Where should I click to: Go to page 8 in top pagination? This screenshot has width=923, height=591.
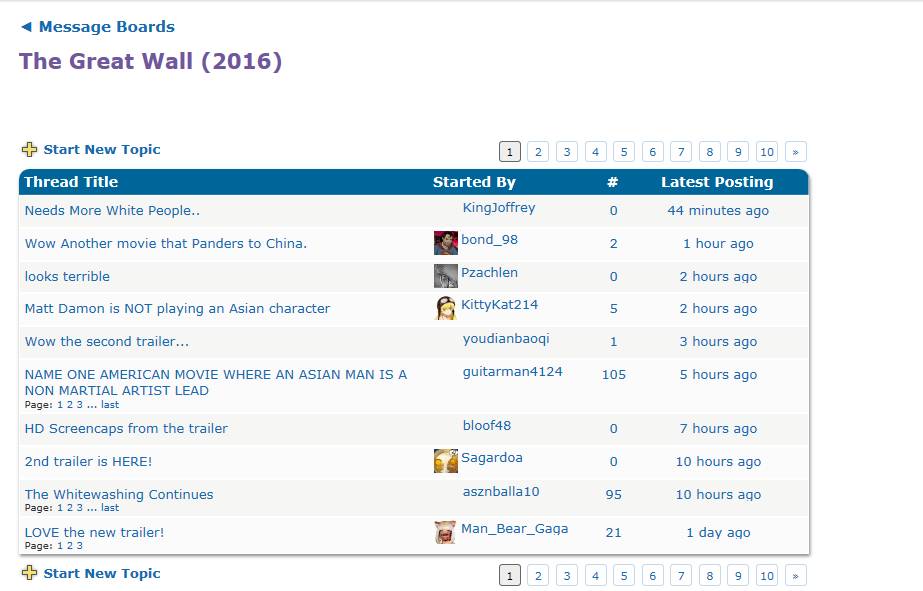coord(710,152)
